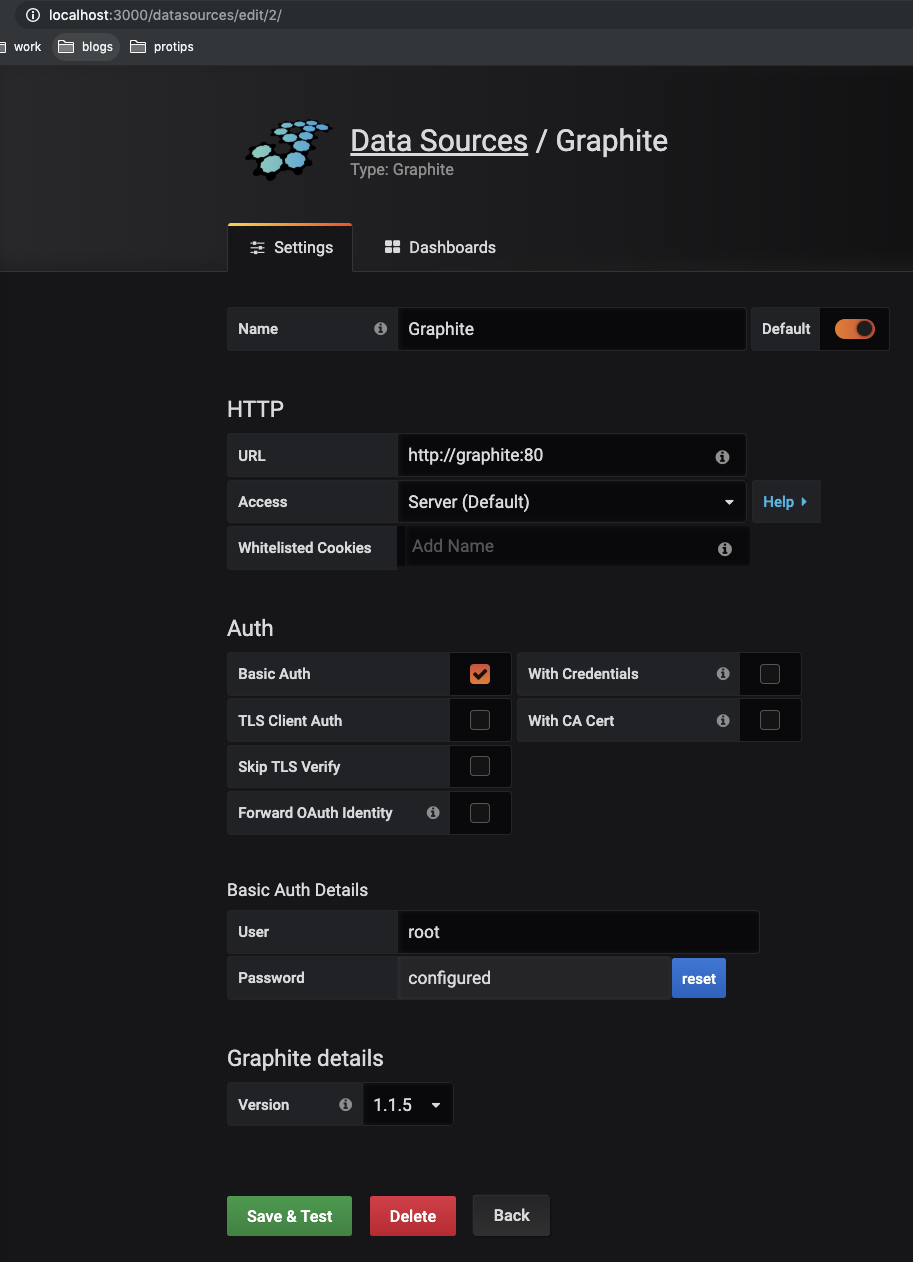Enable the Skip TLS Verify checkbox
Screen dimensions: 913x1262
tap(480, 766)
